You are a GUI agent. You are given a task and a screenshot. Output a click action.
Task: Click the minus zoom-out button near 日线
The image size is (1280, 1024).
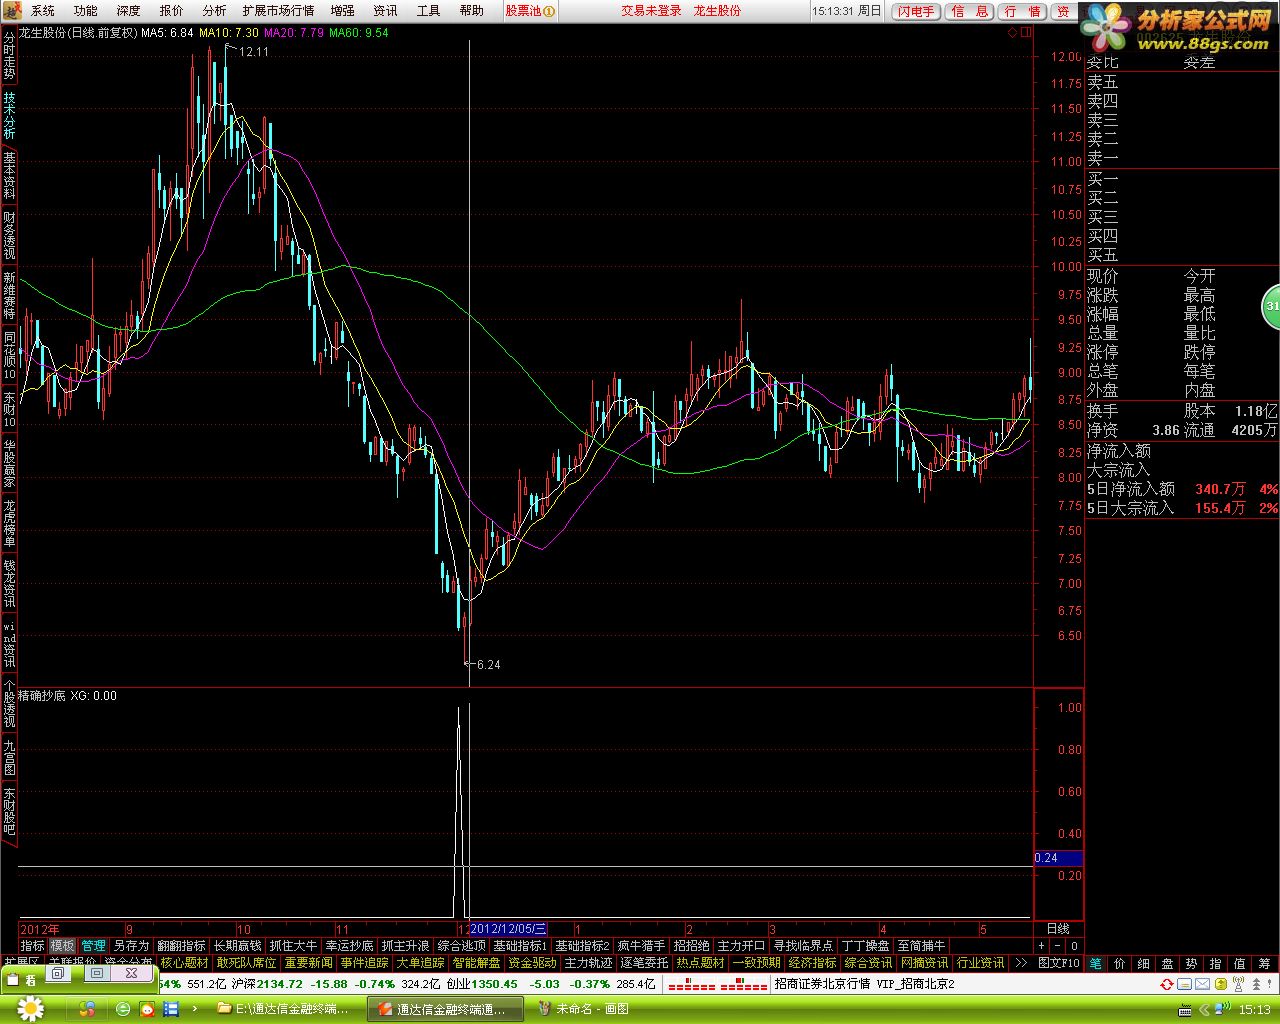tap(1057, 945)
